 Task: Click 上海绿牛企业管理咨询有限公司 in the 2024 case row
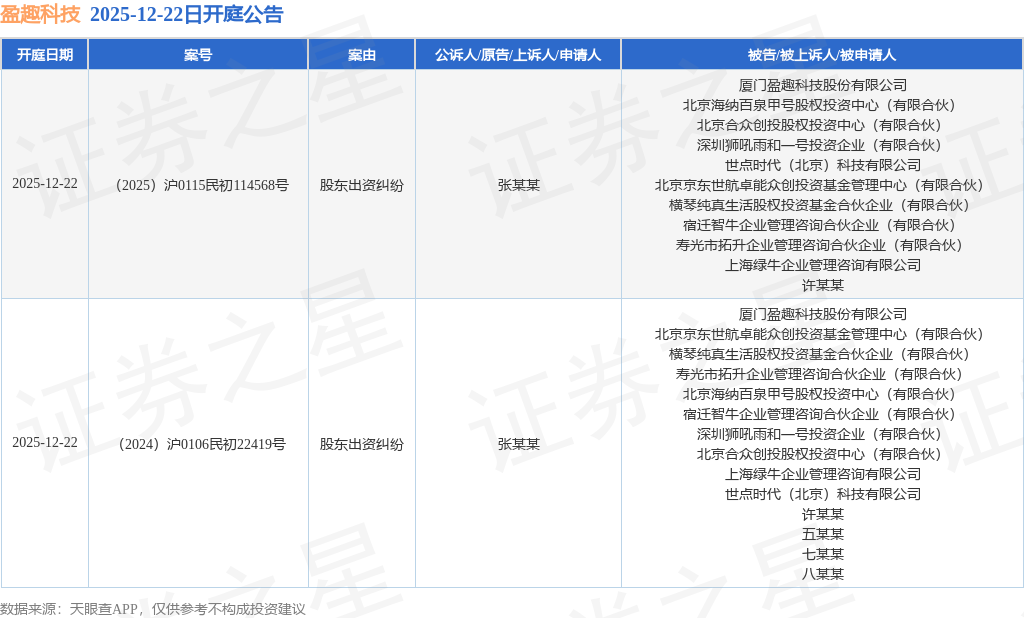(822, 474)
